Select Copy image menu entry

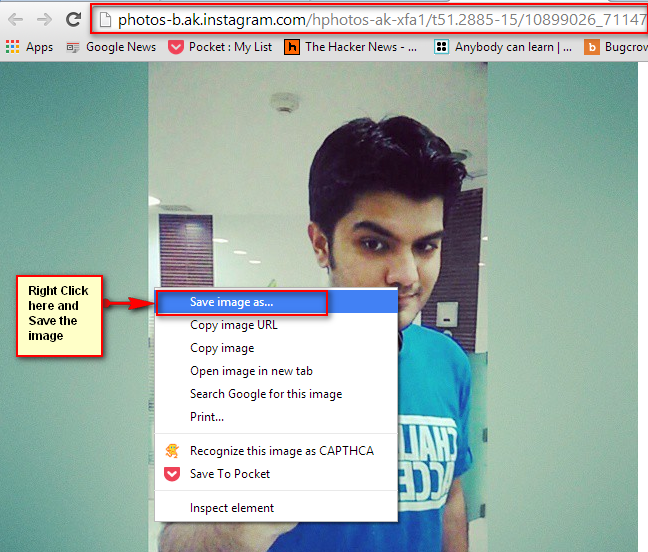click(x=276, y=348)
